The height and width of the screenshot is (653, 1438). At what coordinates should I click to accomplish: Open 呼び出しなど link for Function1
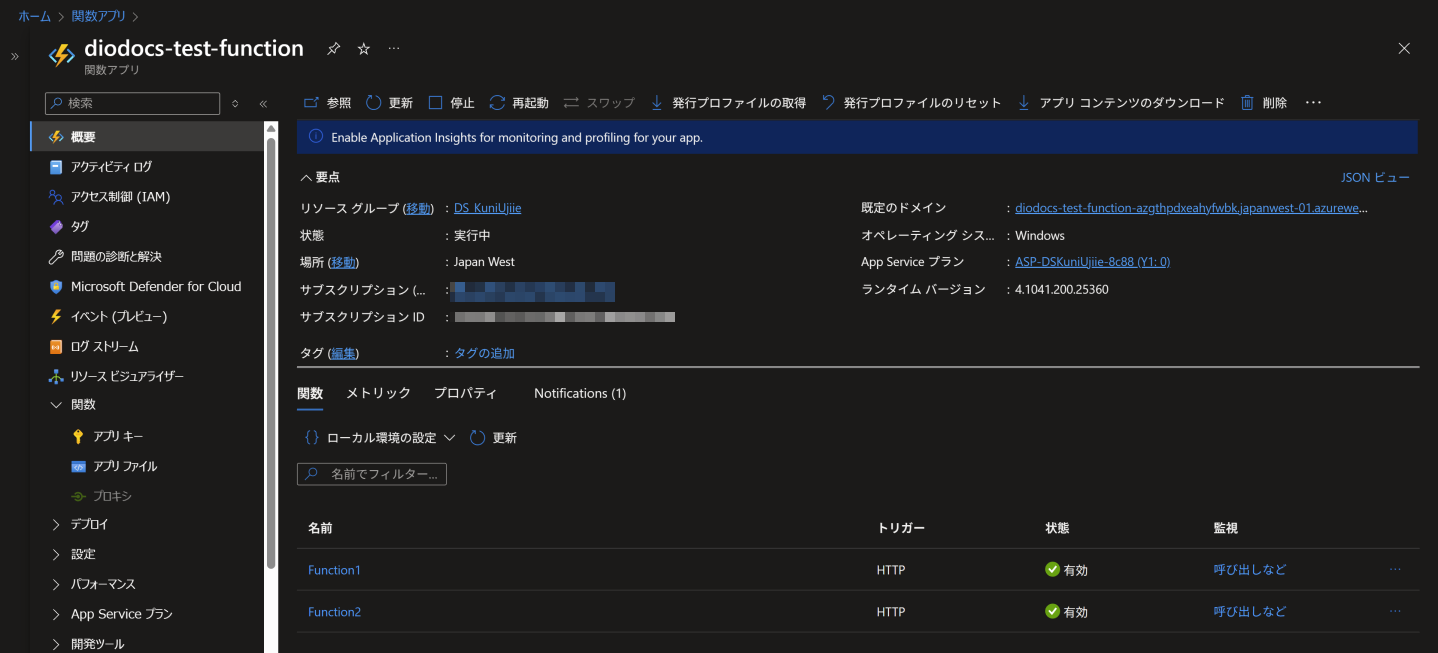click(x=1250, y=570)
